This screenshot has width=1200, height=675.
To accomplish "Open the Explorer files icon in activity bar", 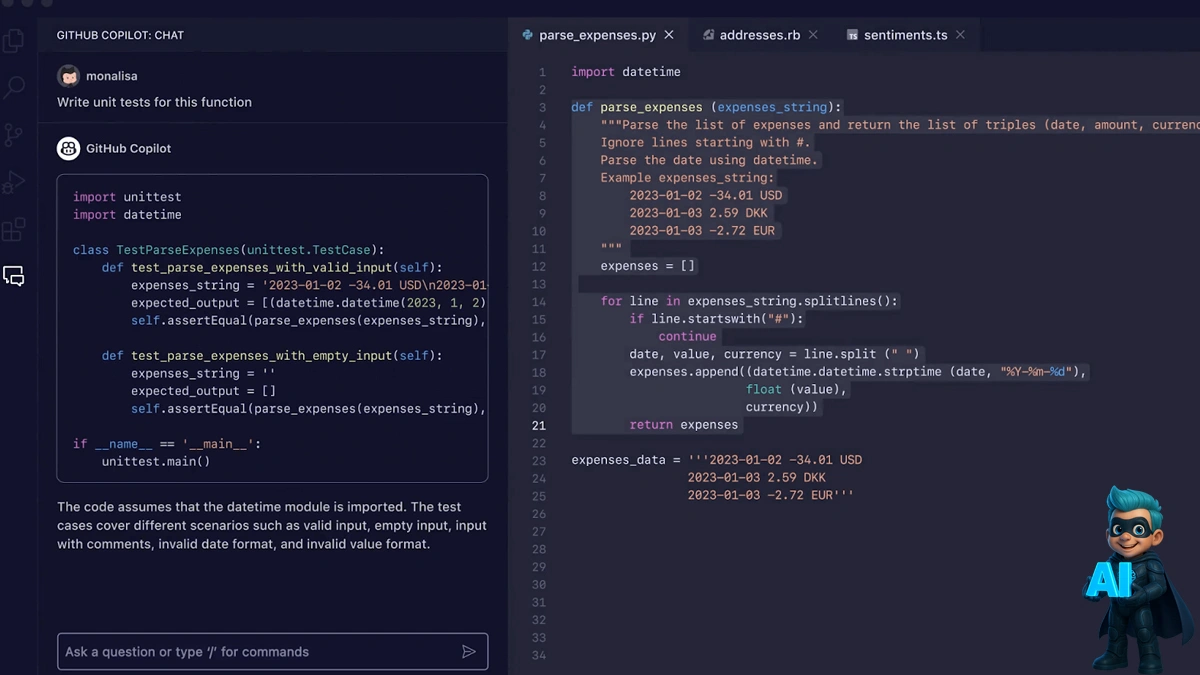I will (x=14, y=41).
